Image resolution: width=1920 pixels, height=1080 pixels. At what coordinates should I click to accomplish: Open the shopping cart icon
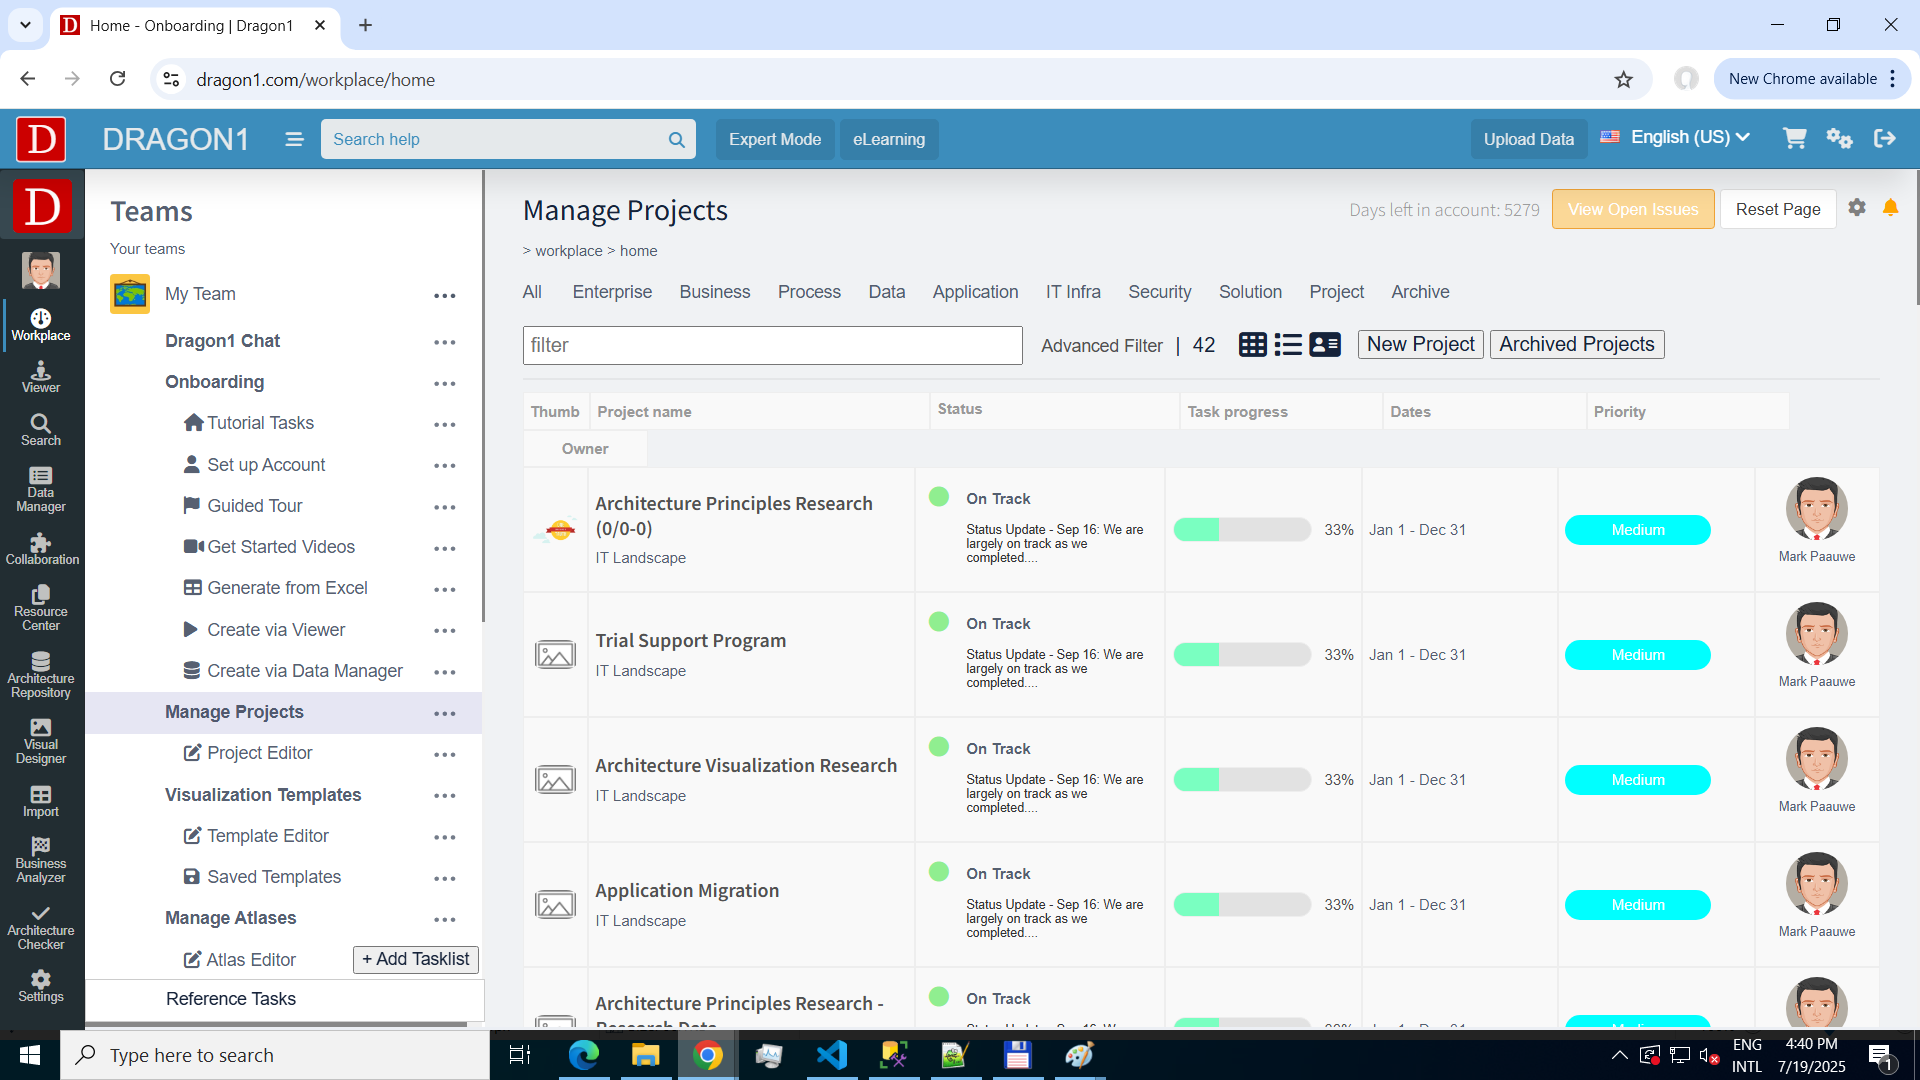(x=1795, y=138)
